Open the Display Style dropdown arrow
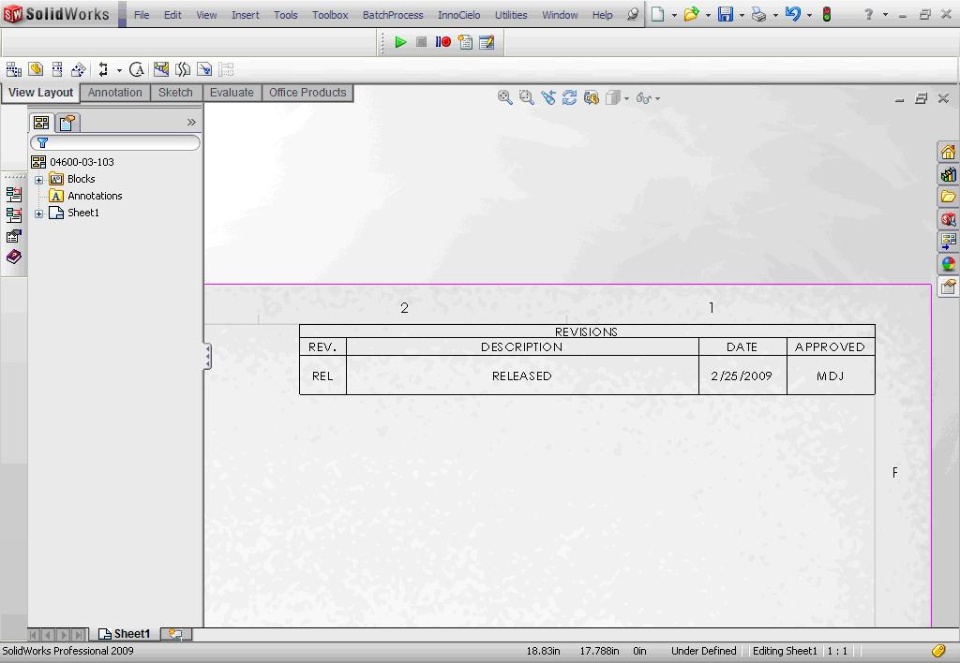960x663 pixels. (x=626, y=99)
